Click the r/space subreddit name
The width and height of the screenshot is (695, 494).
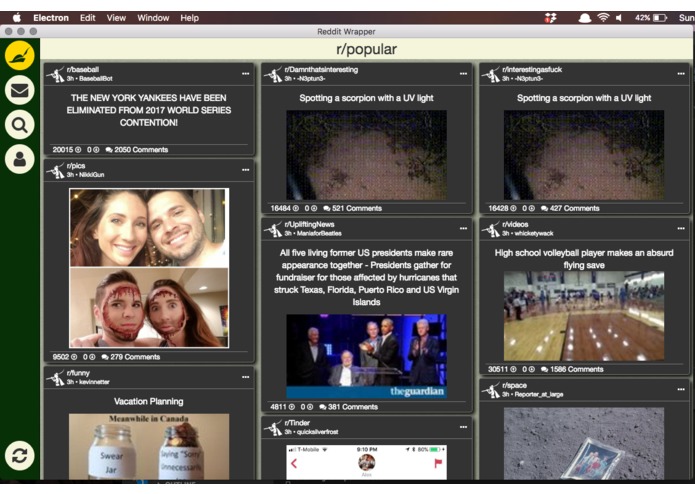pos(514,385)
